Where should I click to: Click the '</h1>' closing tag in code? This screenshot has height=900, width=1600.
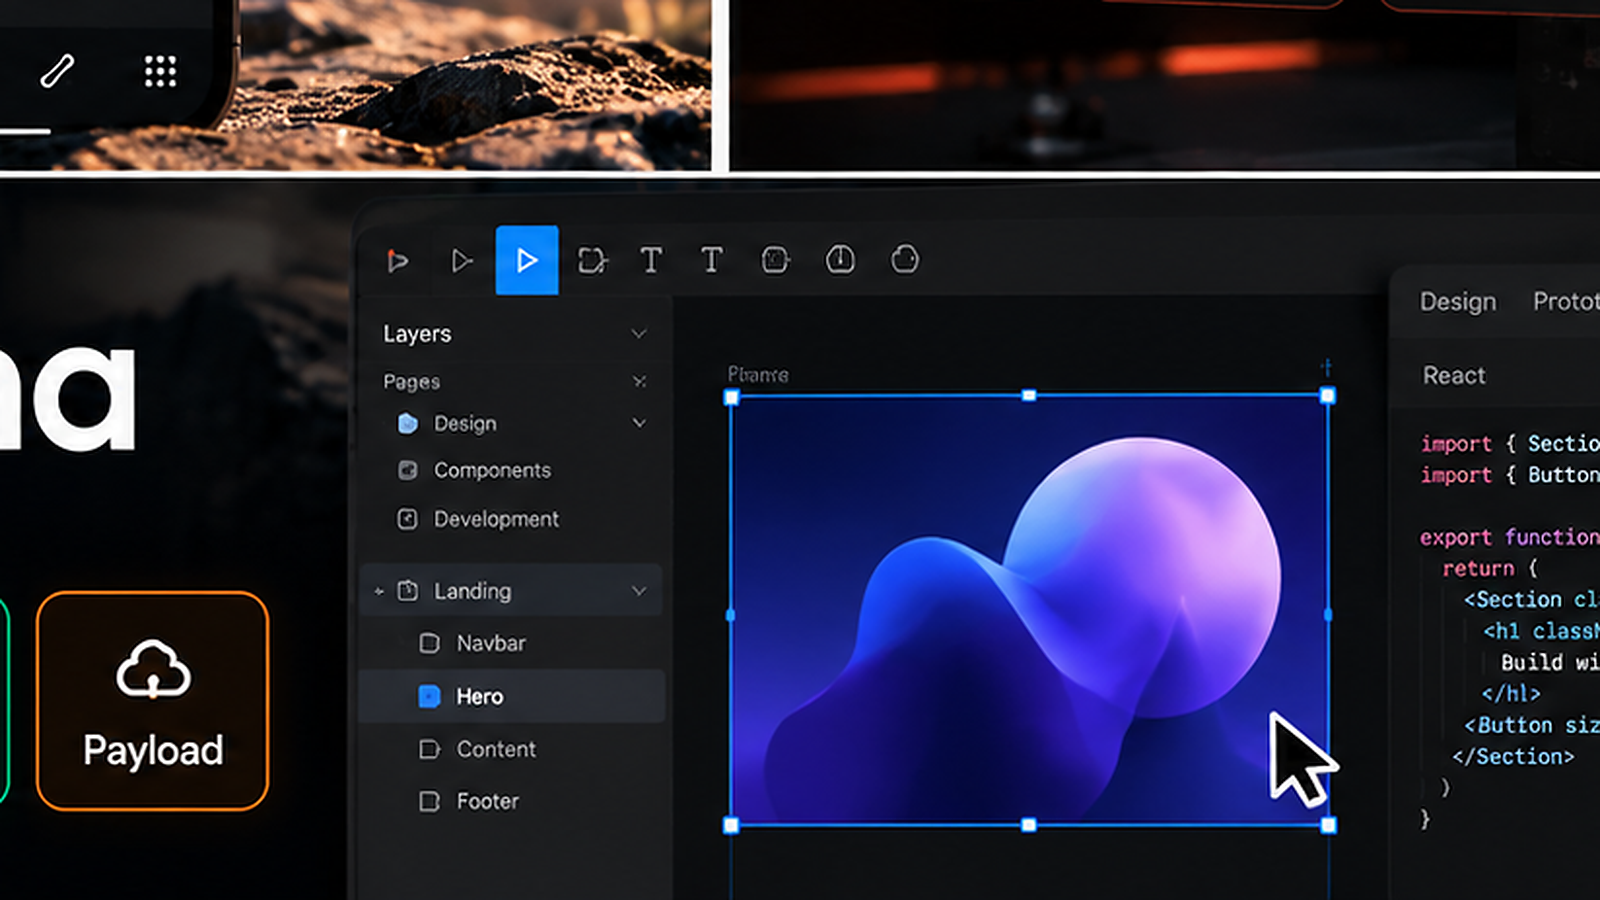1511,694
